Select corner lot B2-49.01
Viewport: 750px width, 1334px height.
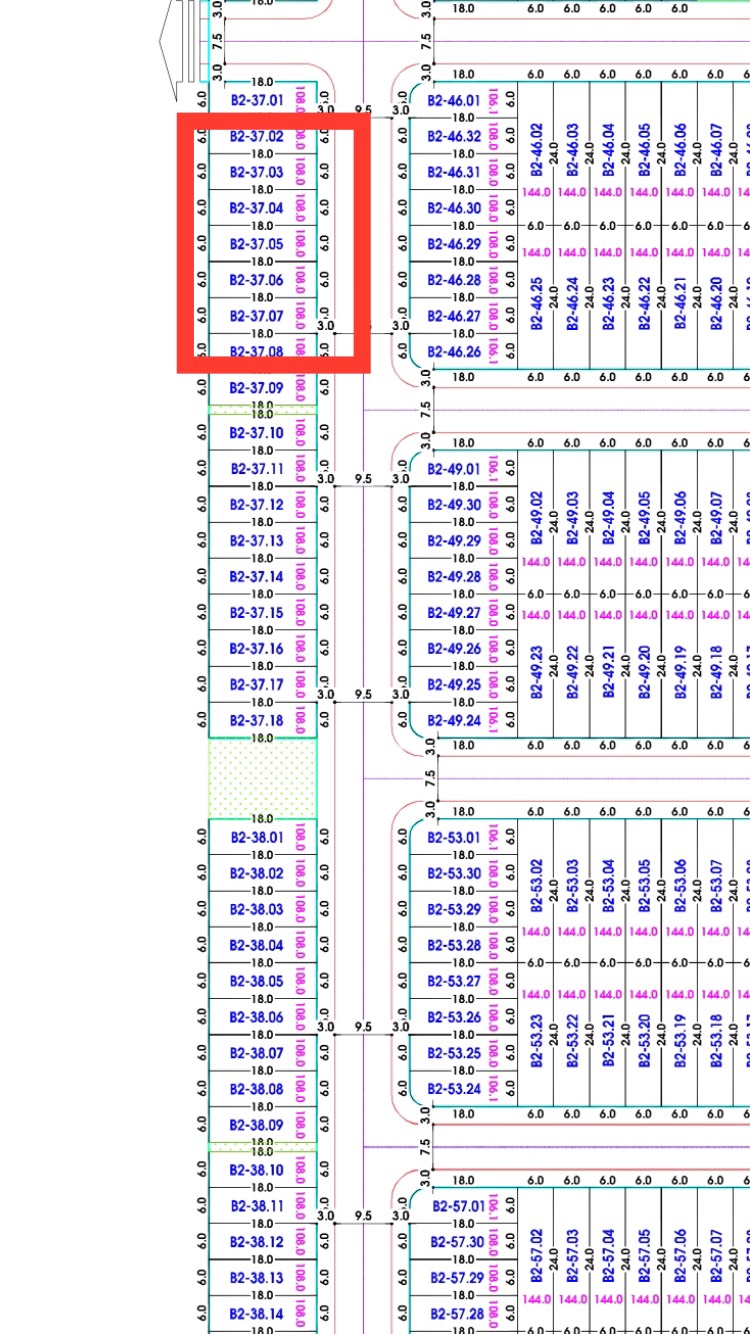click(454, 469)
